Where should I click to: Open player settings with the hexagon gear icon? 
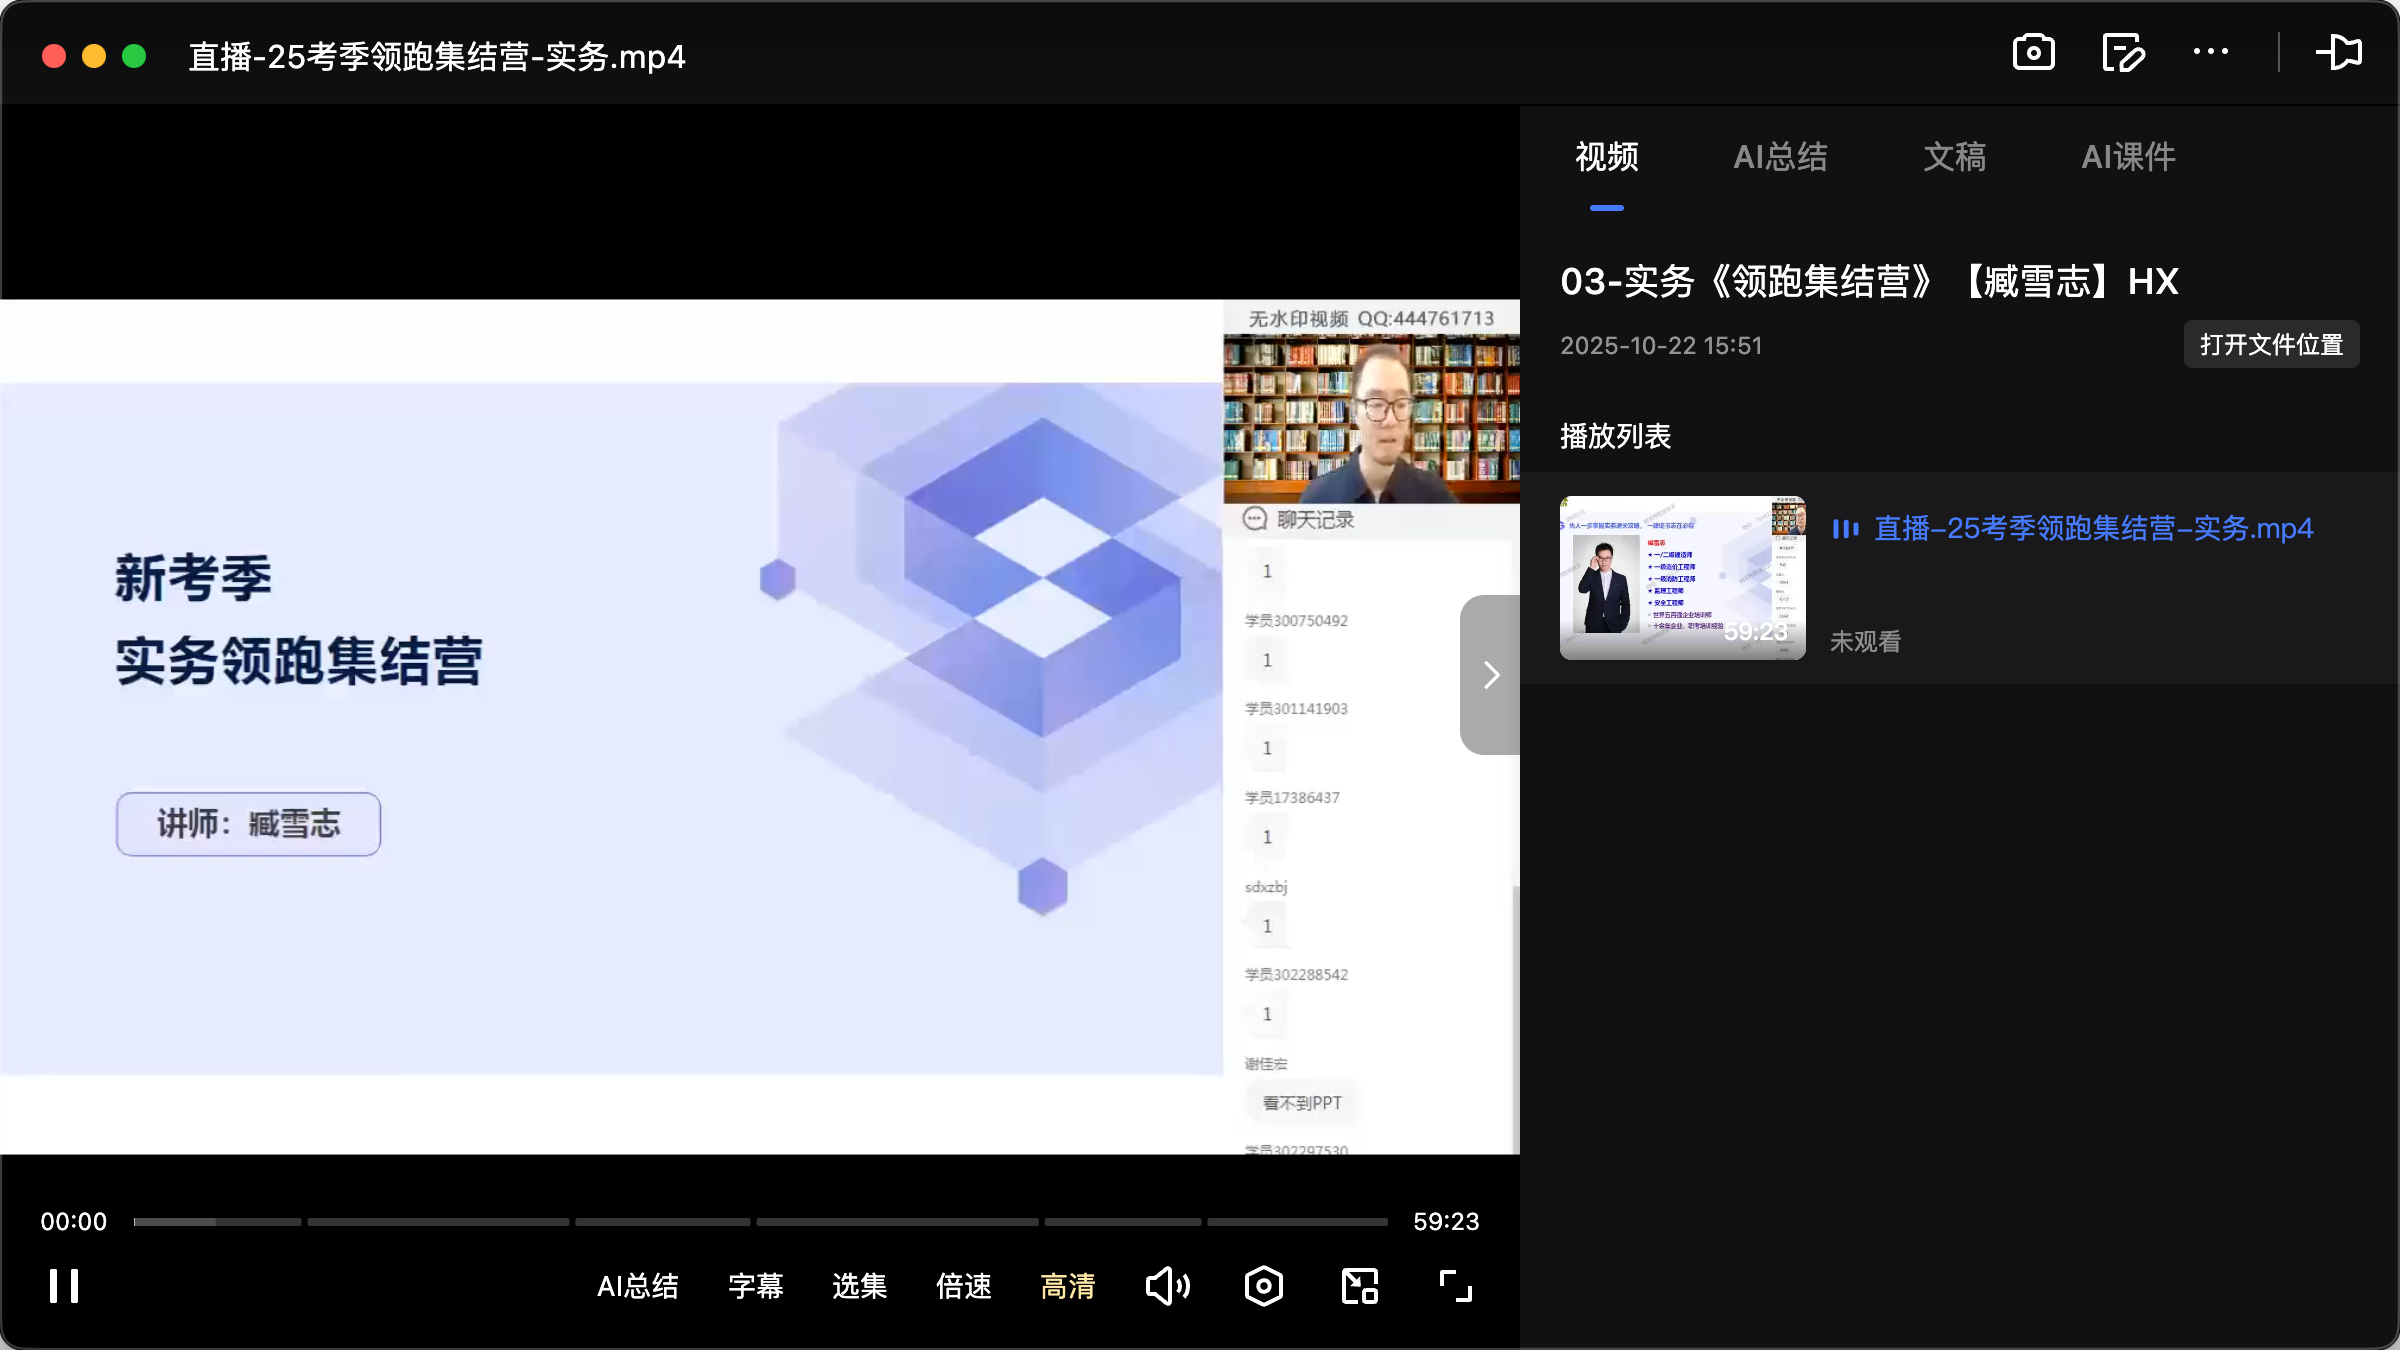[1262, 1286]
